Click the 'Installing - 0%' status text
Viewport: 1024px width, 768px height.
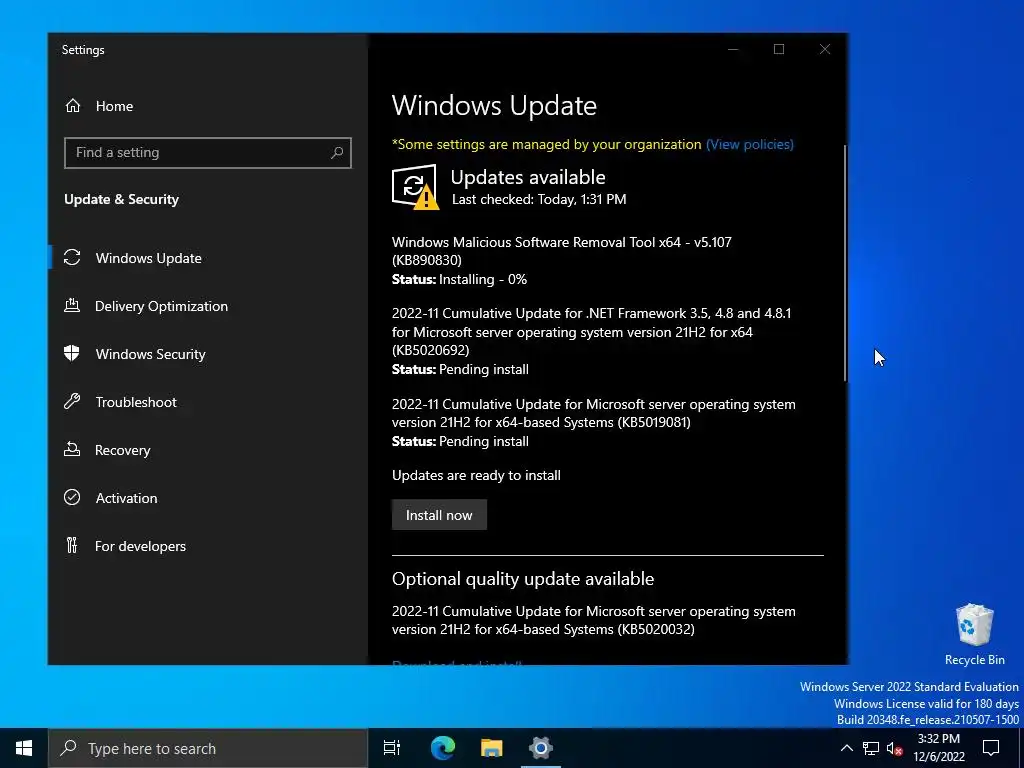tap(483, 280)
